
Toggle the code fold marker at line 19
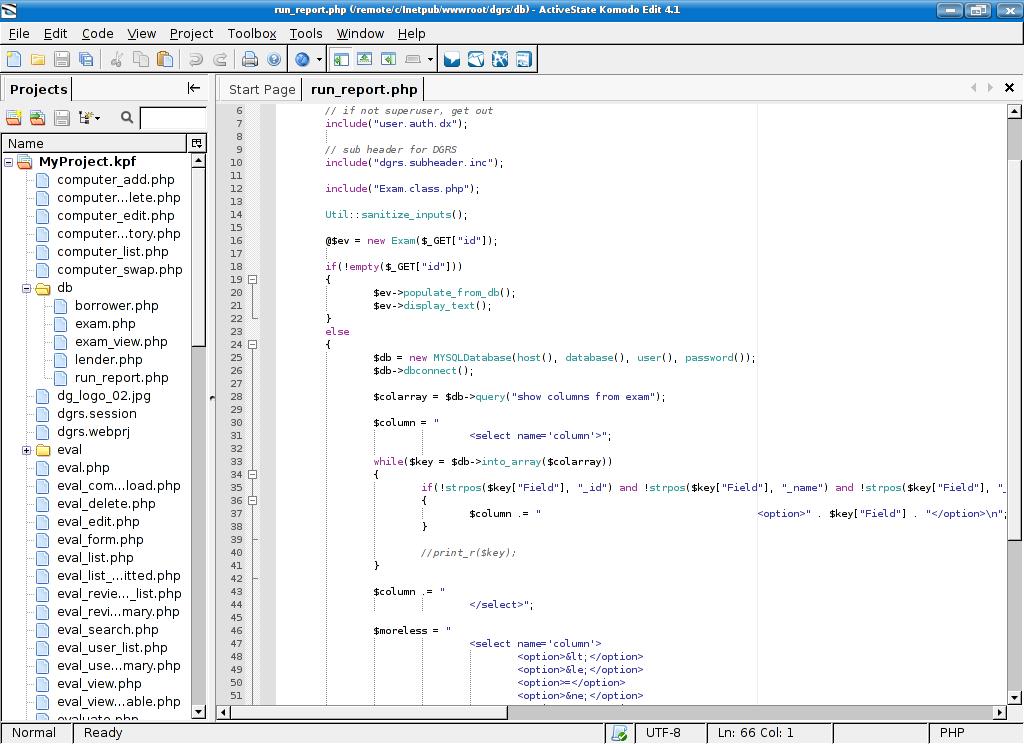click(253, 280)
